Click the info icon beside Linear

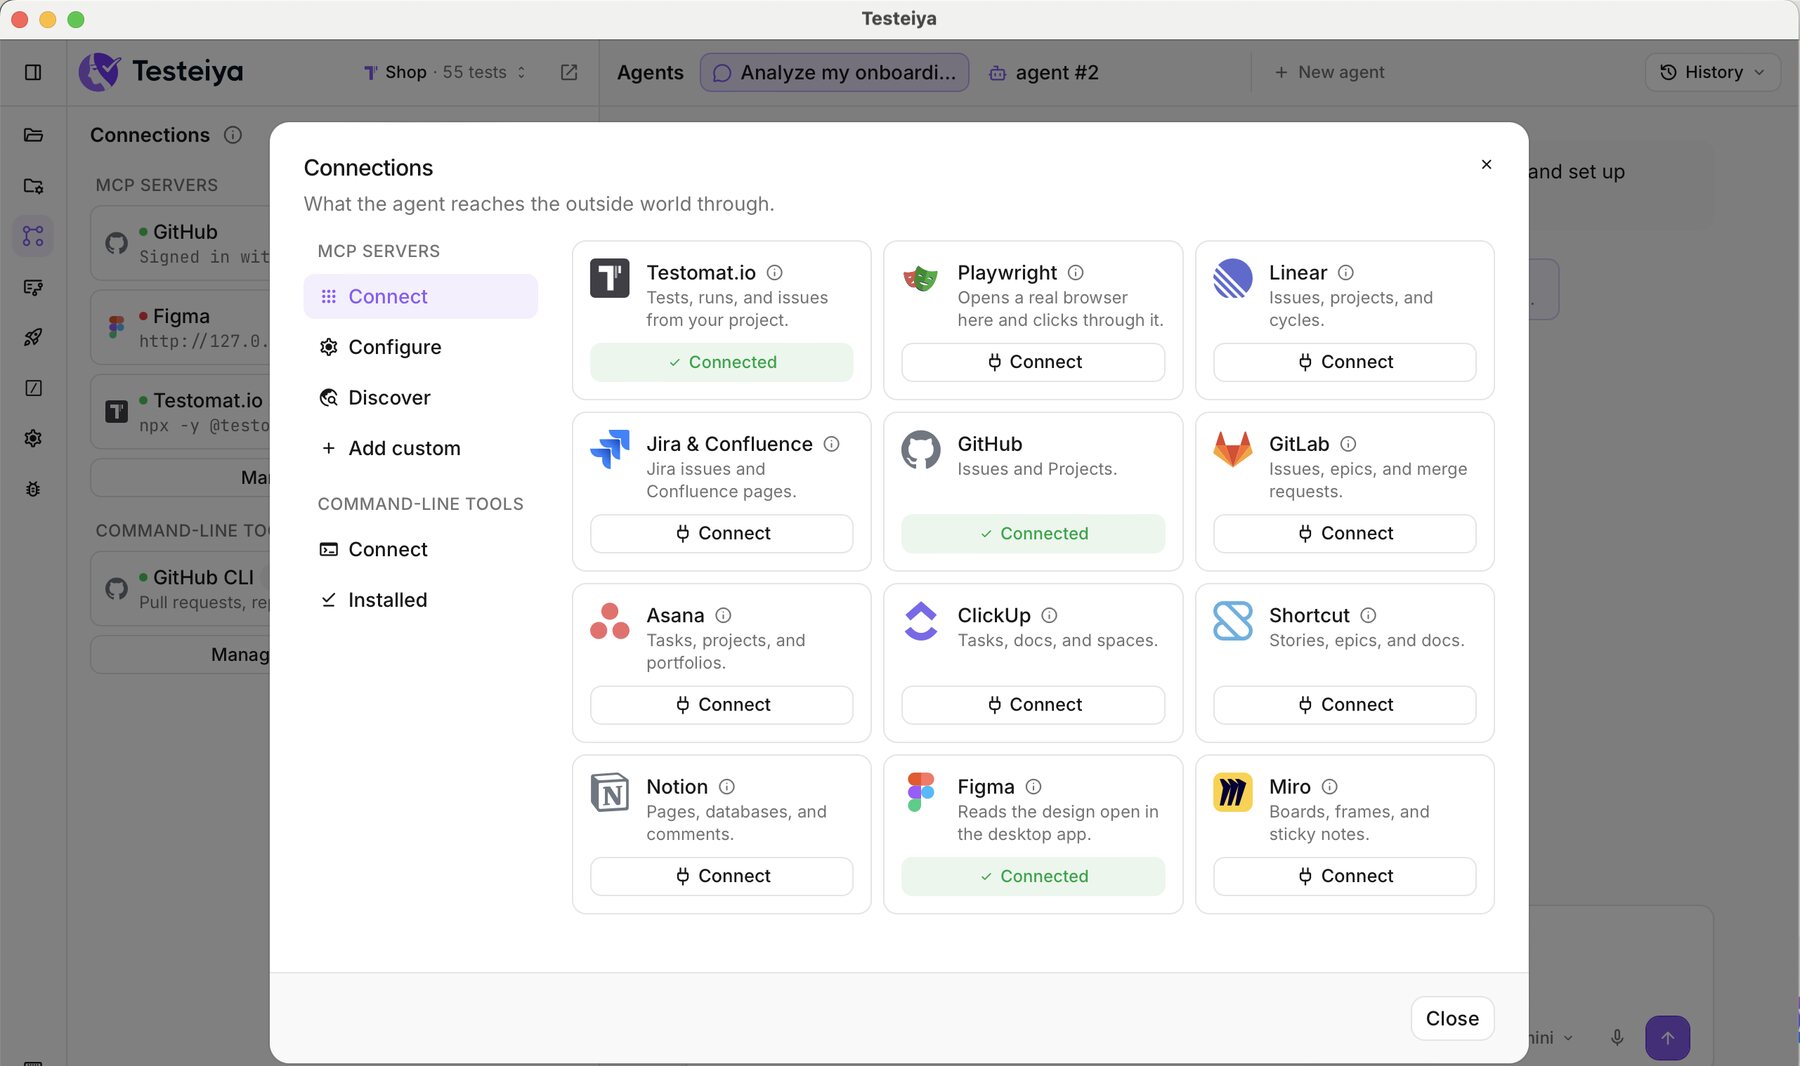point(1346,272)
